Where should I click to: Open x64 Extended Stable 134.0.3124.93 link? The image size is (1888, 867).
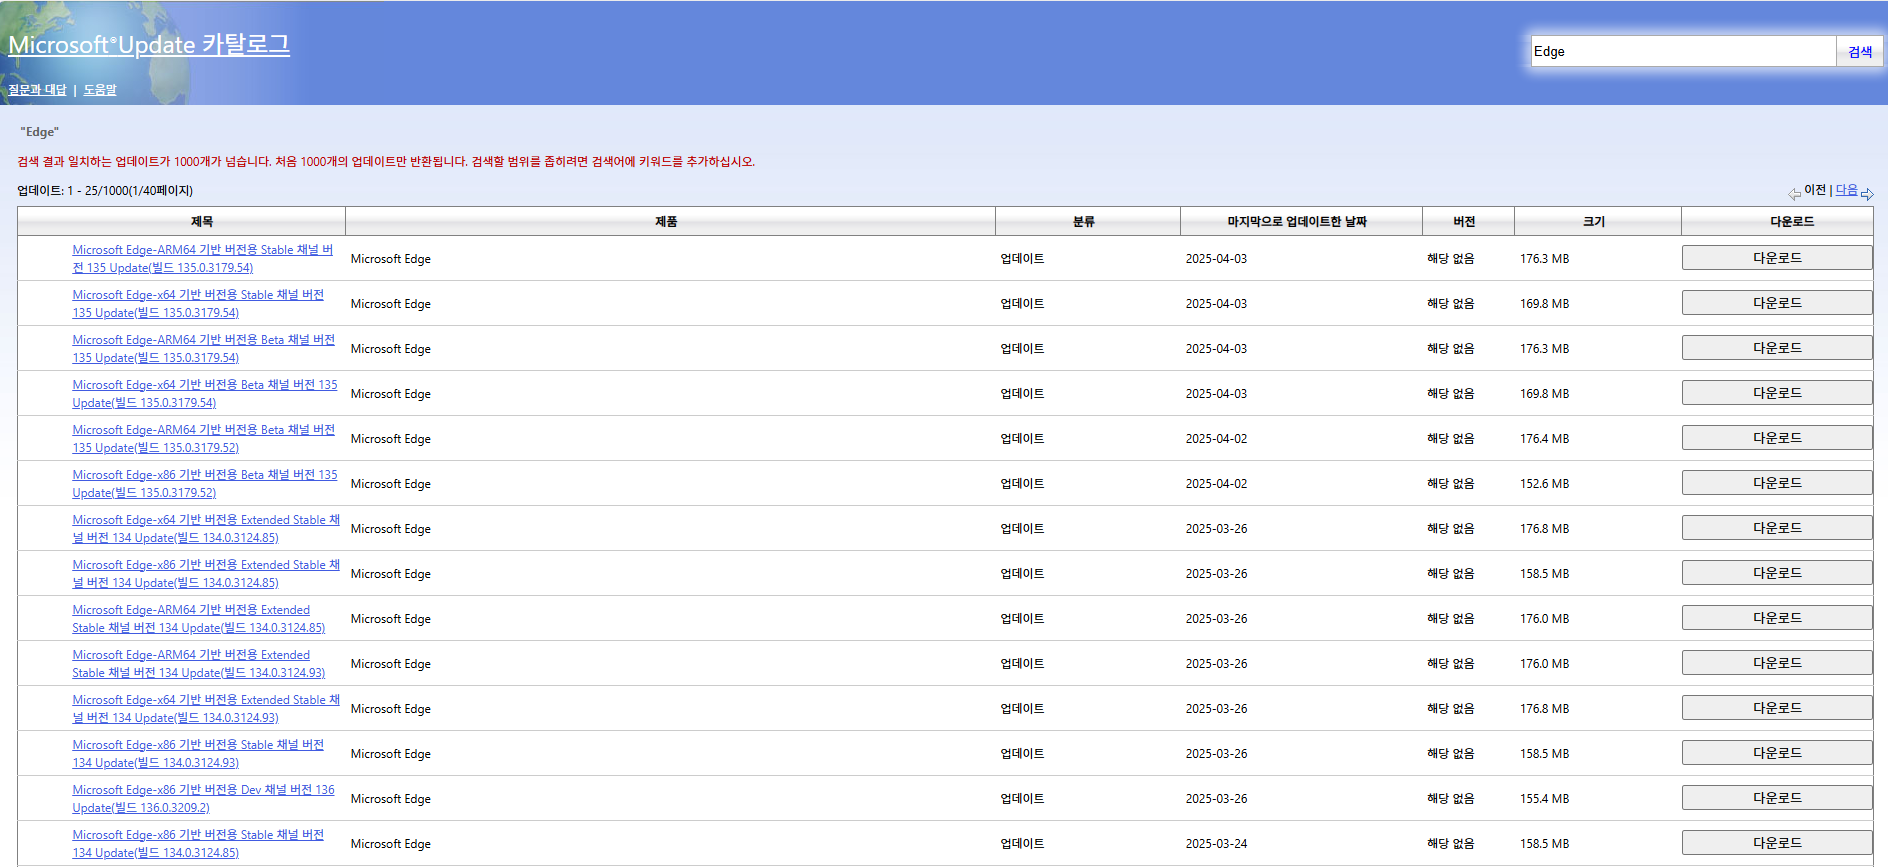coord(206,709)
